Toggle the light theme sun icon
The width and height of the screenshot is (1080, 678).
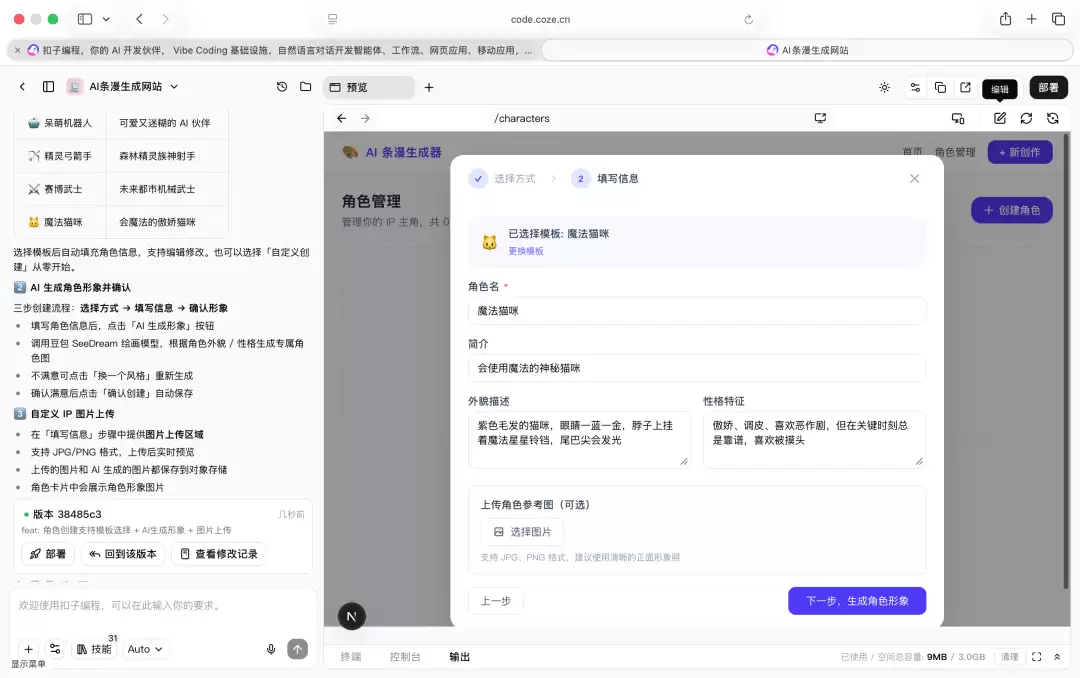[x=884, y=88]
